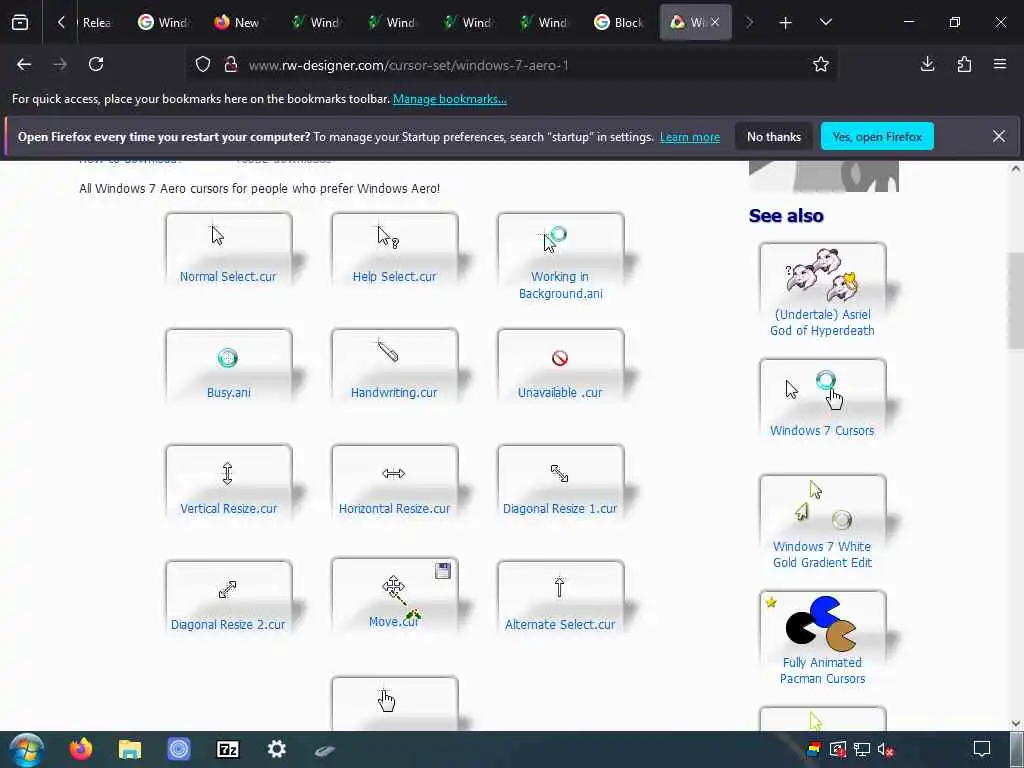Image resolution: width=1024 pixels, height=768 pixels.
Task: Click the Manage bookmarks link
Action: [449, 99]
